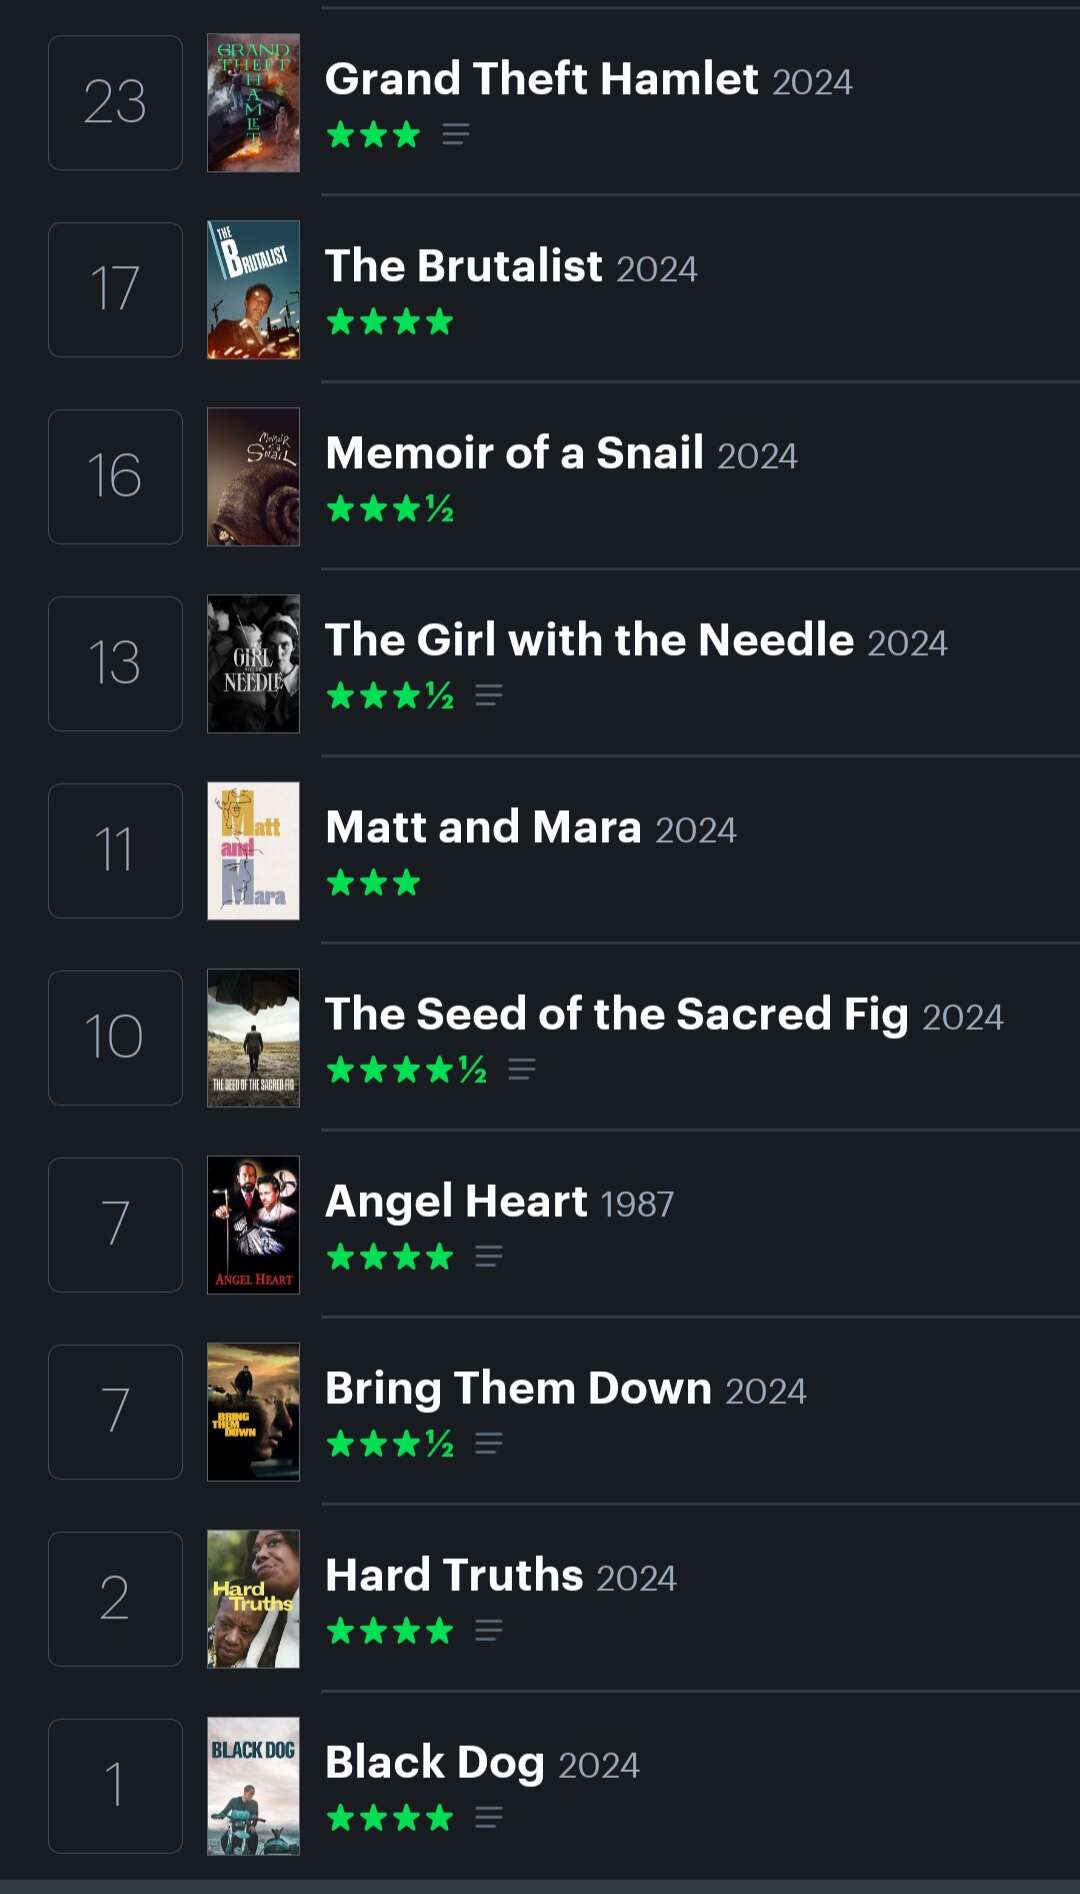The height and width of the screenshot is (1894, 1080).
Task: Open Memoir of a Snail title link
Action: click(x=515, y=453)
